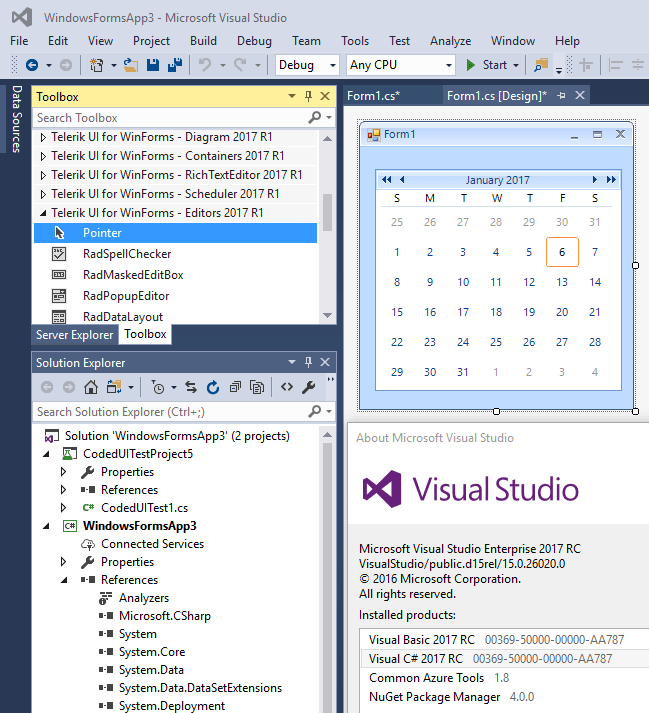
Task: Pin the Solution Explorer panel
Action: (308, 362)
